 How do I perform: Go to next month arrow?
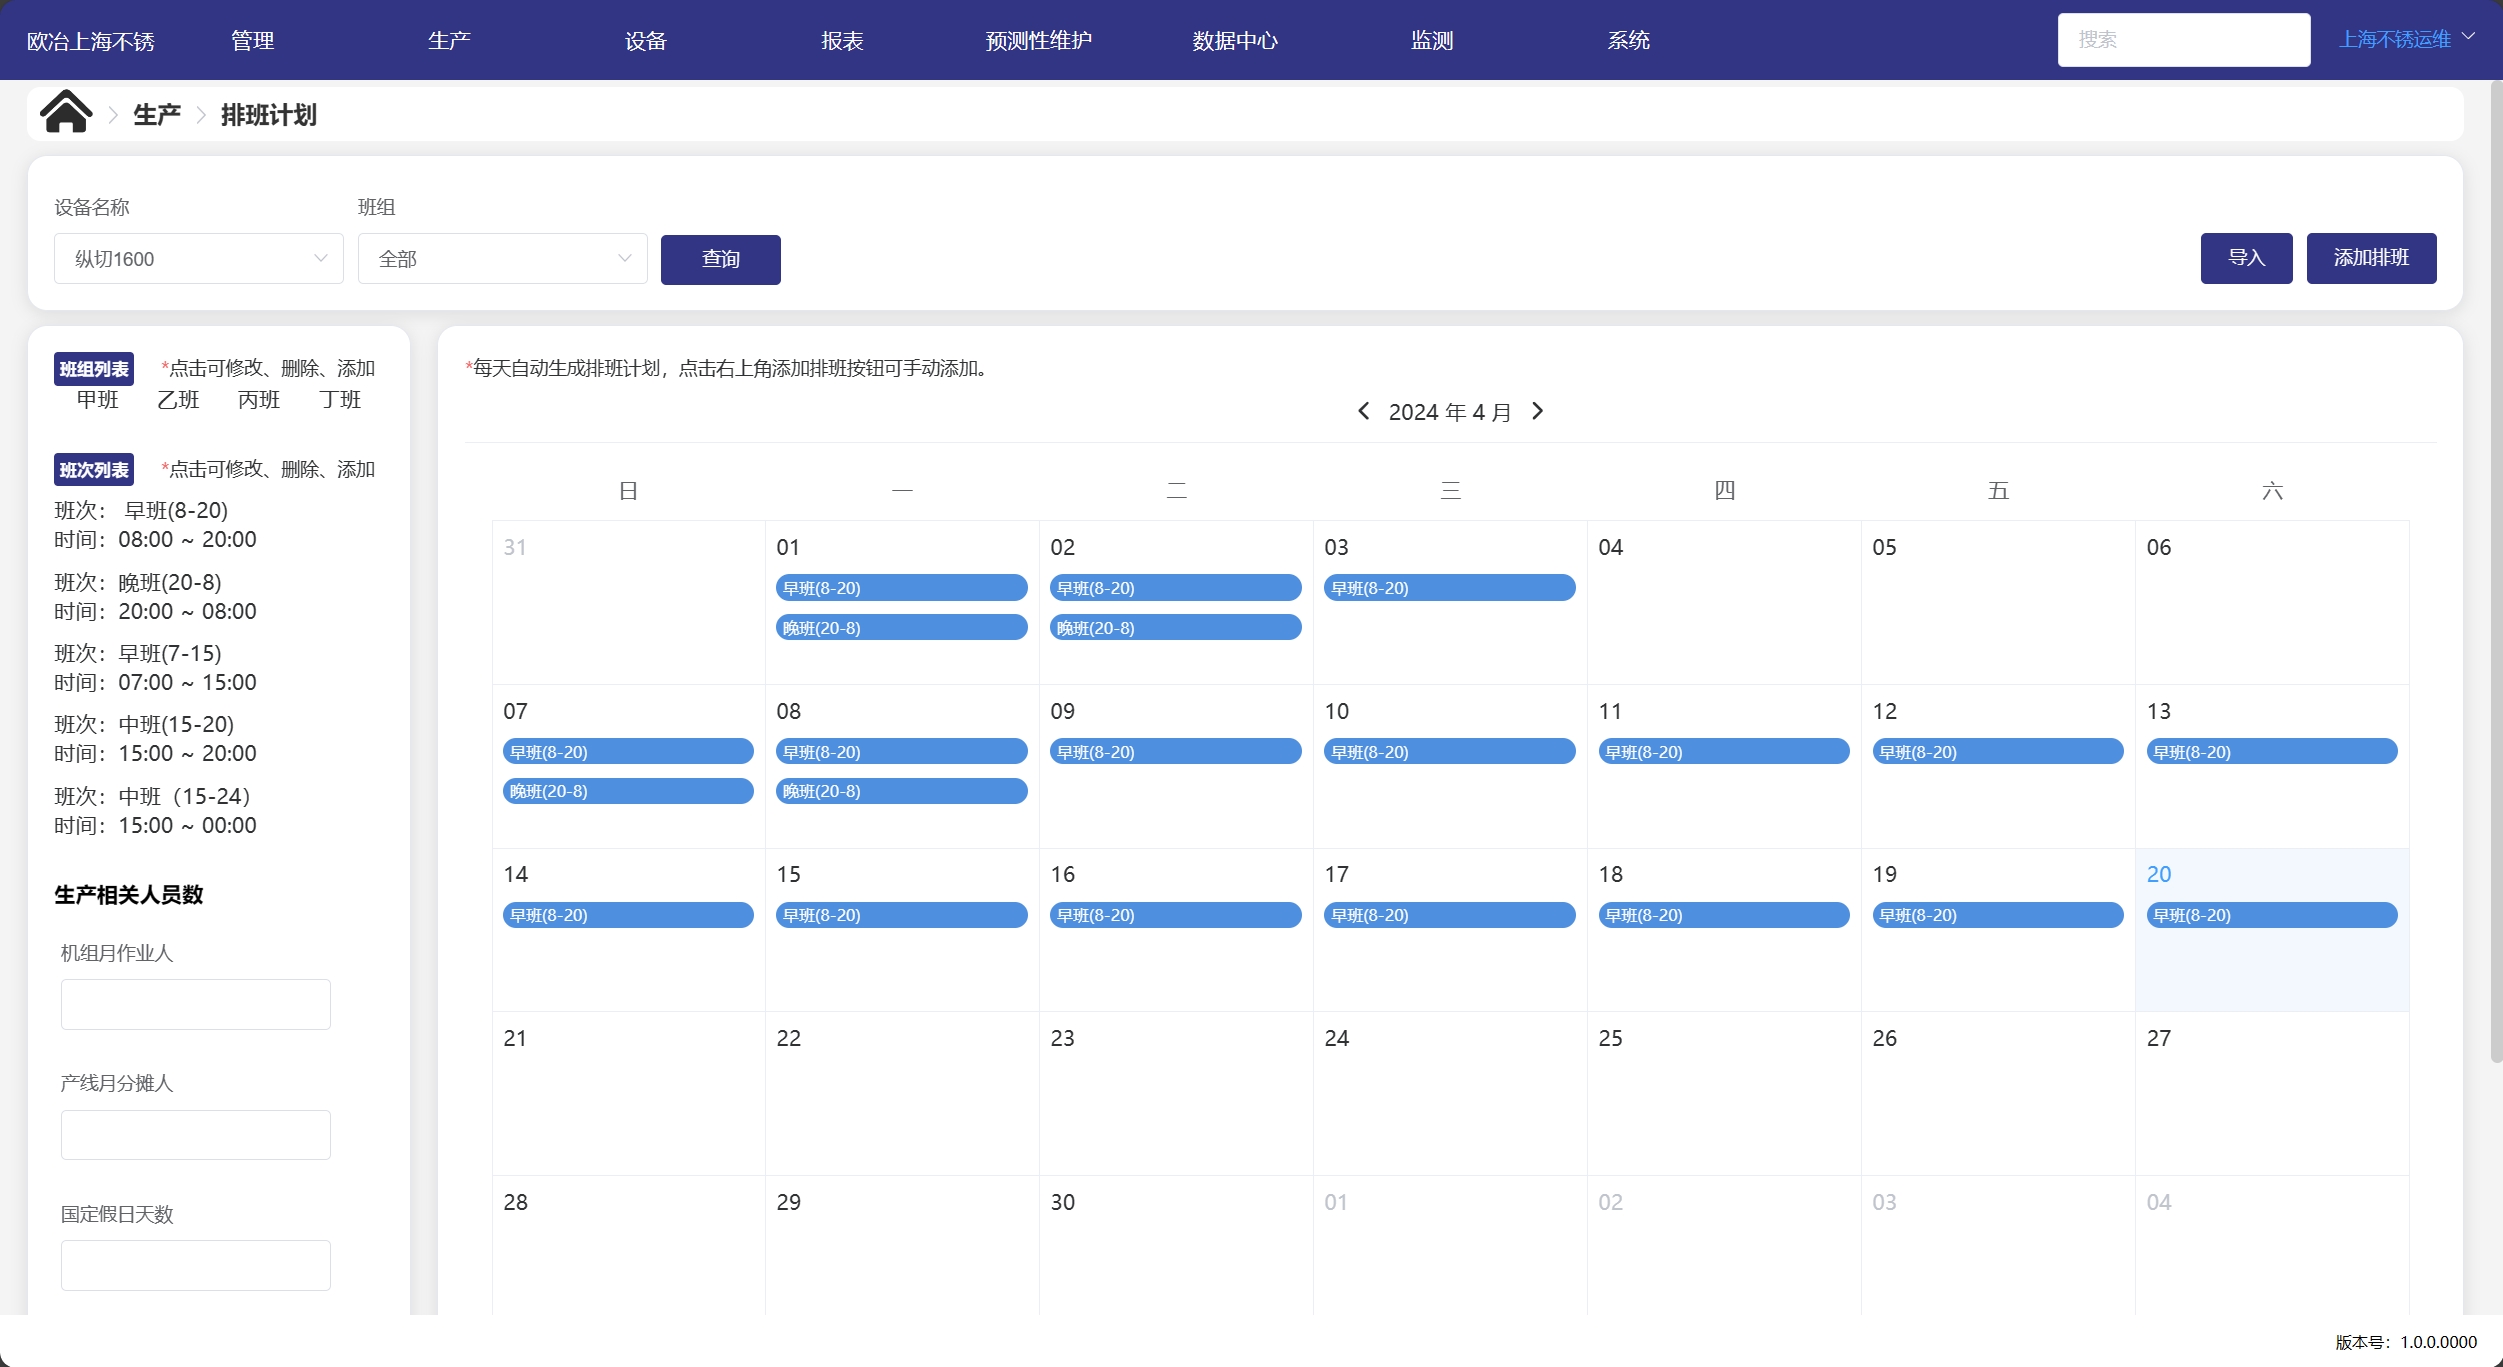[1538, 411]
